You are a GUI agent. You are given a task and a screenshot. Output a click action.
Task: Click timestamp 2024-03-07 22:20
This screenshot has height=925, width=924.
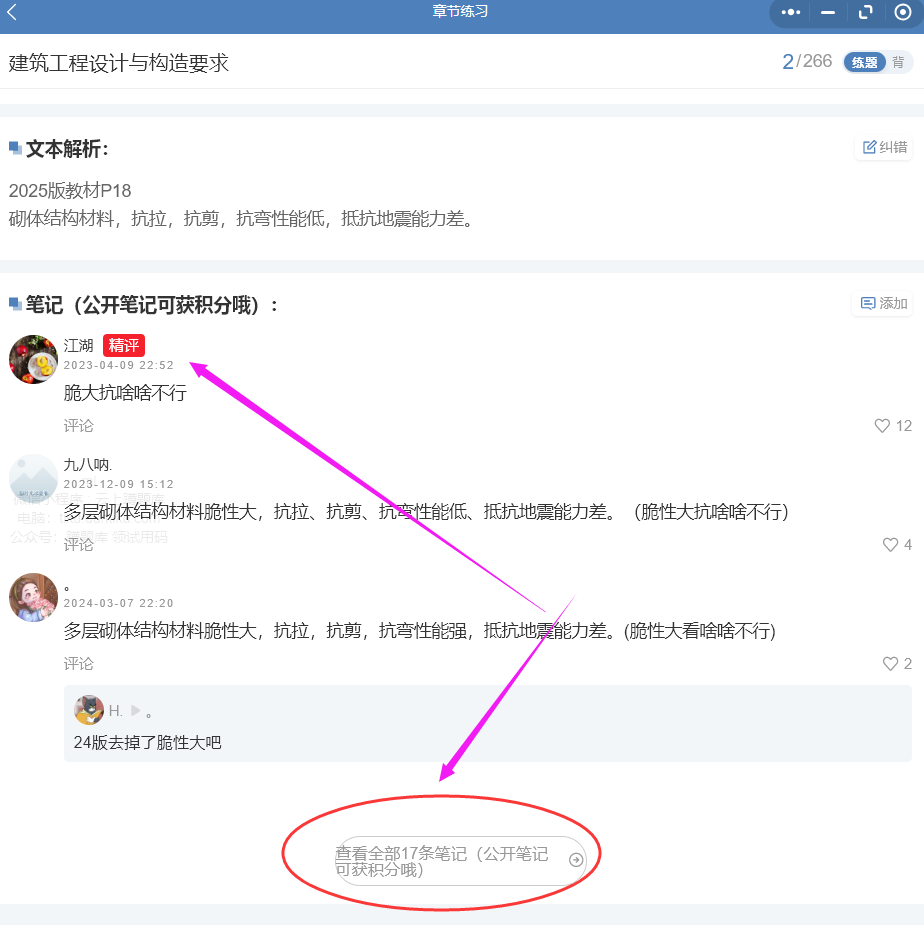tap(119, 603)
